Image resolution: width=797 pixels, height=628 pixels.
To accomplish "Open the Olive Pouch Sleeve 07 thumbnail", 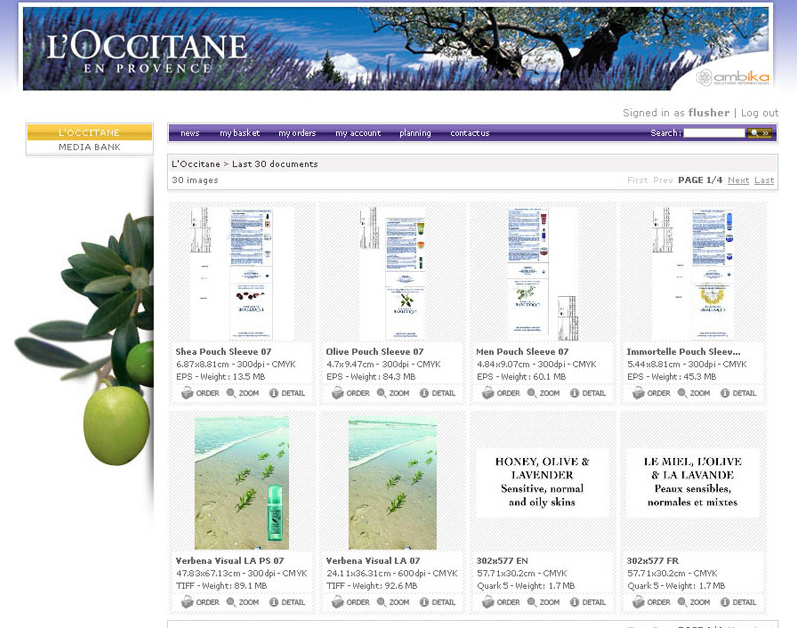I will pos(392,273).
